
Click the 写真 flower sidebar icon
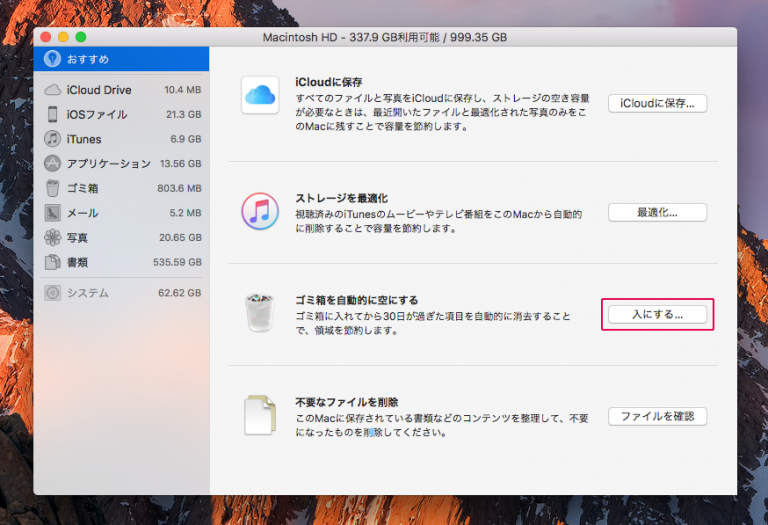(x=53, y=237)
